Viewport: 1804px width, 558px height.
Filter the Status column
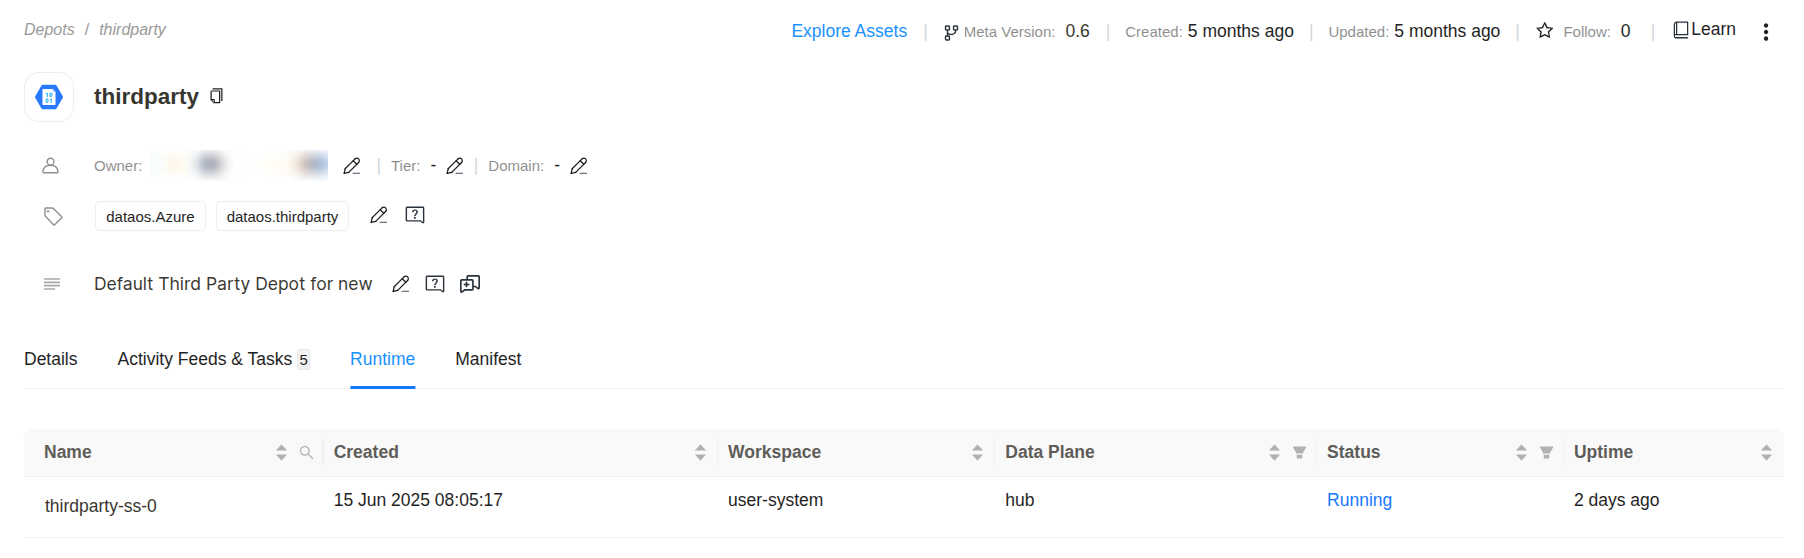click(1546, 453)
